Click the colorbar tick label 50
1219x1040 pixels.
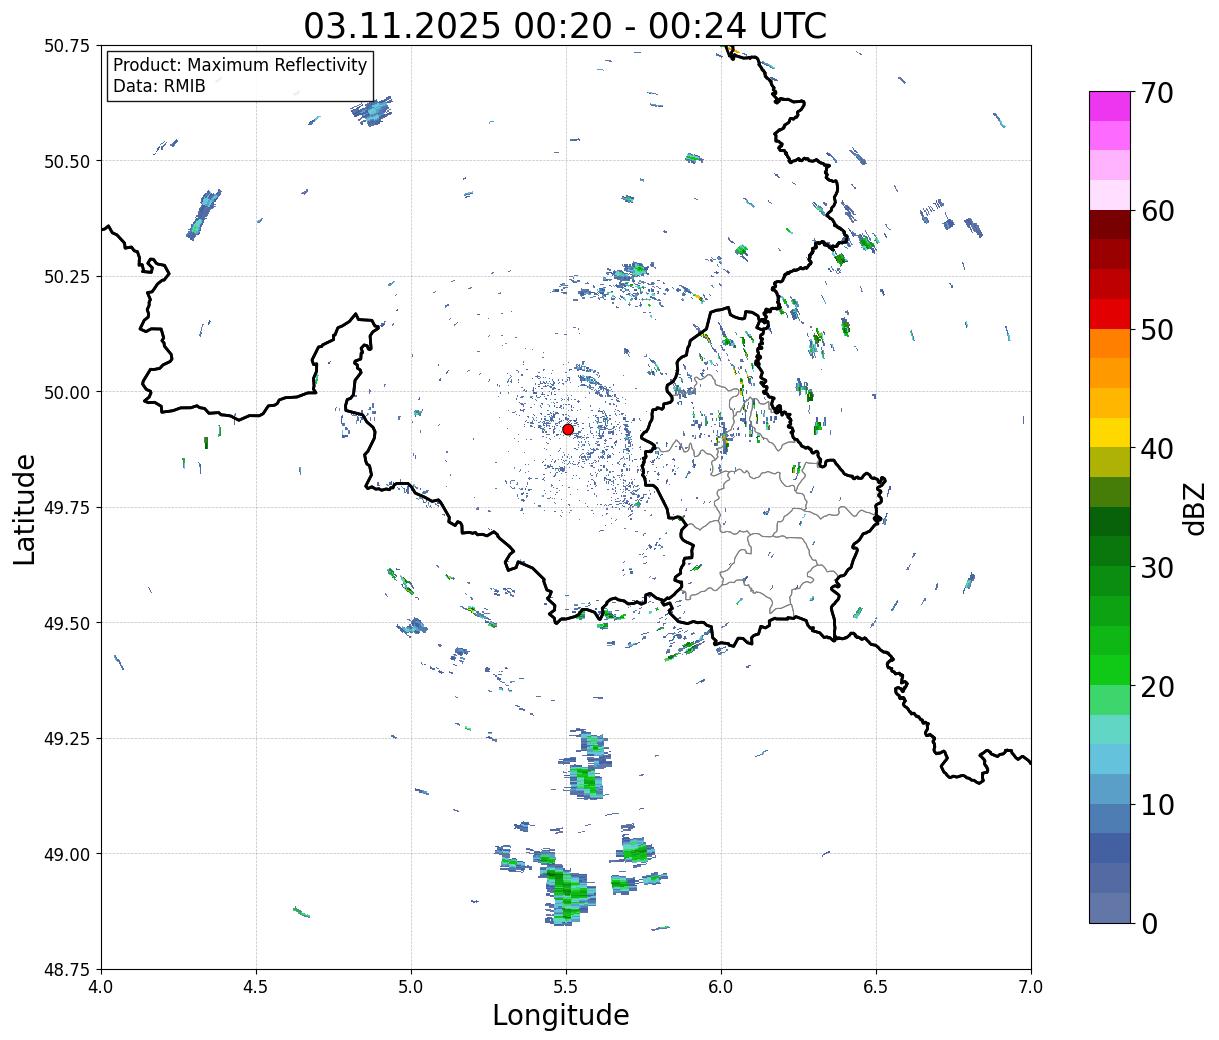pyautogui.click(x=1156, y=330)
